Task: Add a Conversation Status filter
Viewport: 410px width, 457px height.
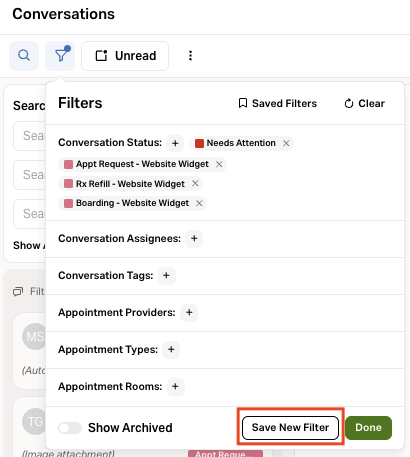Action: (175, 143)
